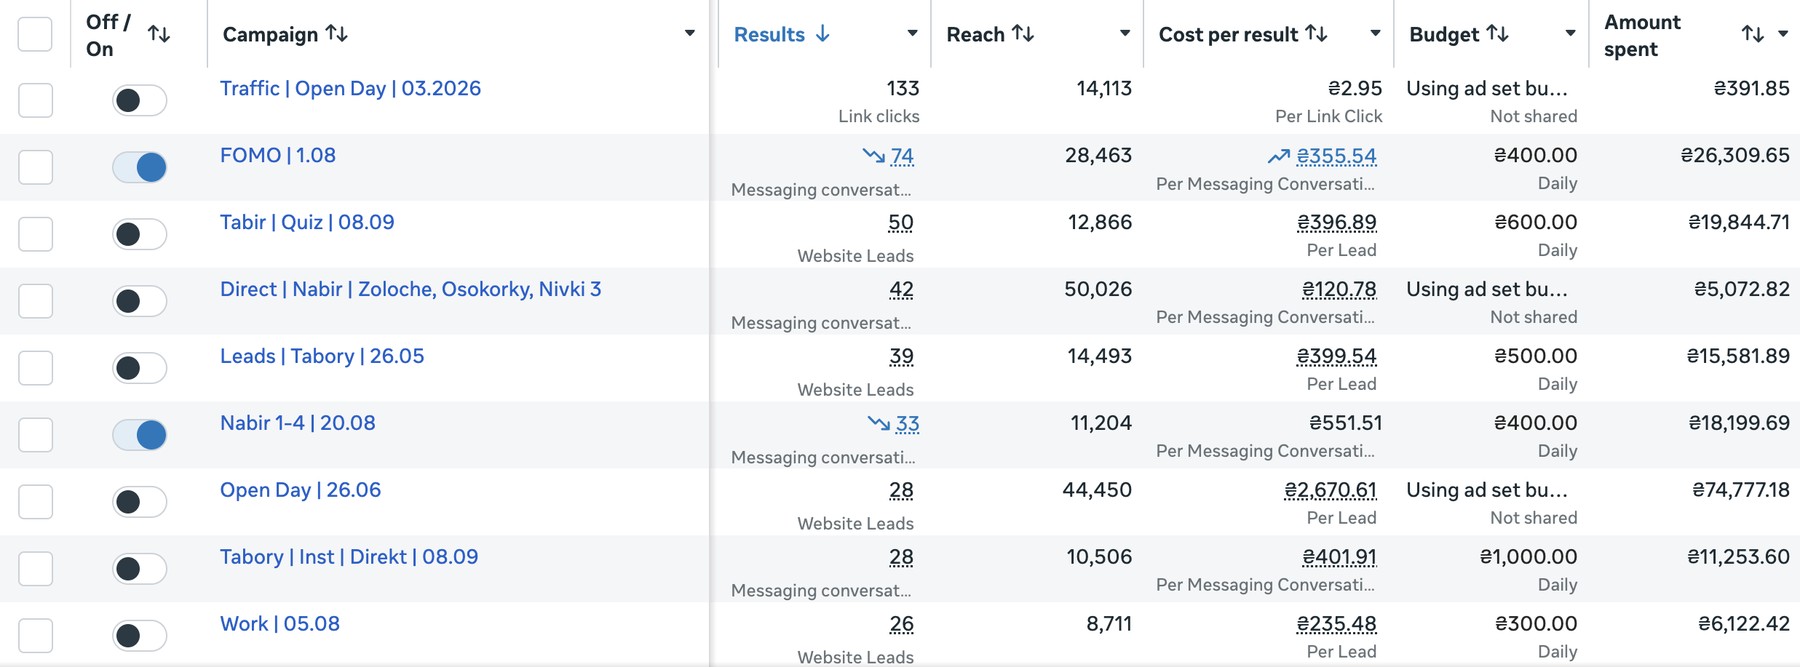
Task: Click the downward trend icon beside 33
Action: click(x=879, y=424)
